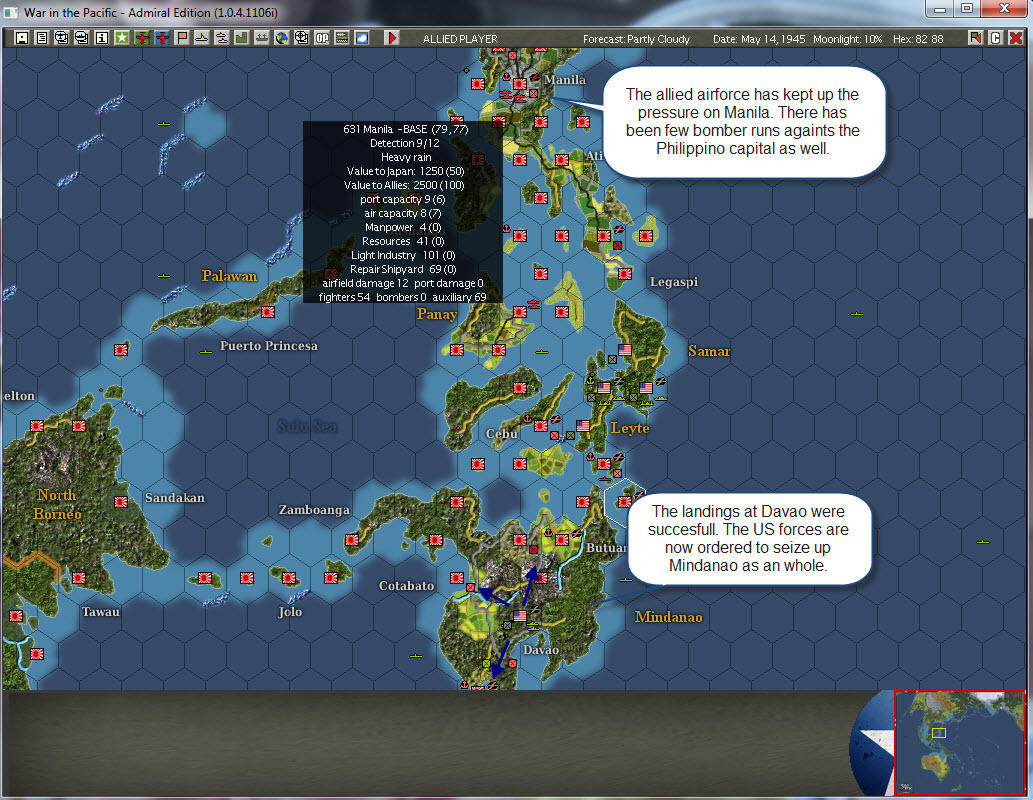Select Japanese base flag above Tawau
Screen dimensions: 1033x800
[x=78, y=578]
